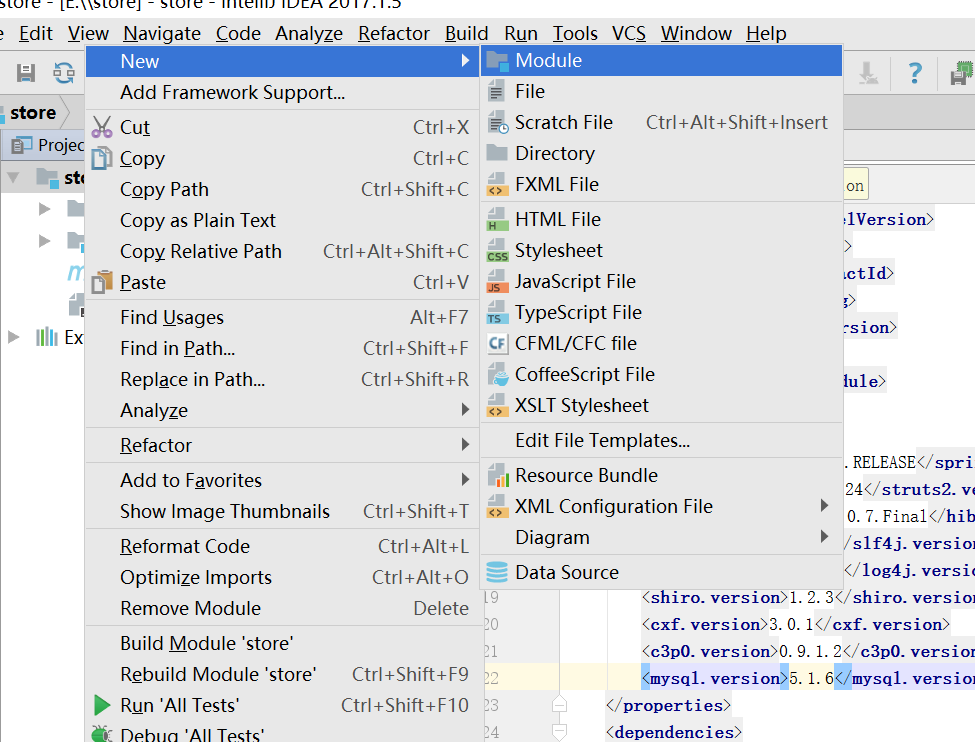Click the Cut scissors icon
Image resolution: width=975 pixels, height=742 pixels.
[x=101, y=127]
